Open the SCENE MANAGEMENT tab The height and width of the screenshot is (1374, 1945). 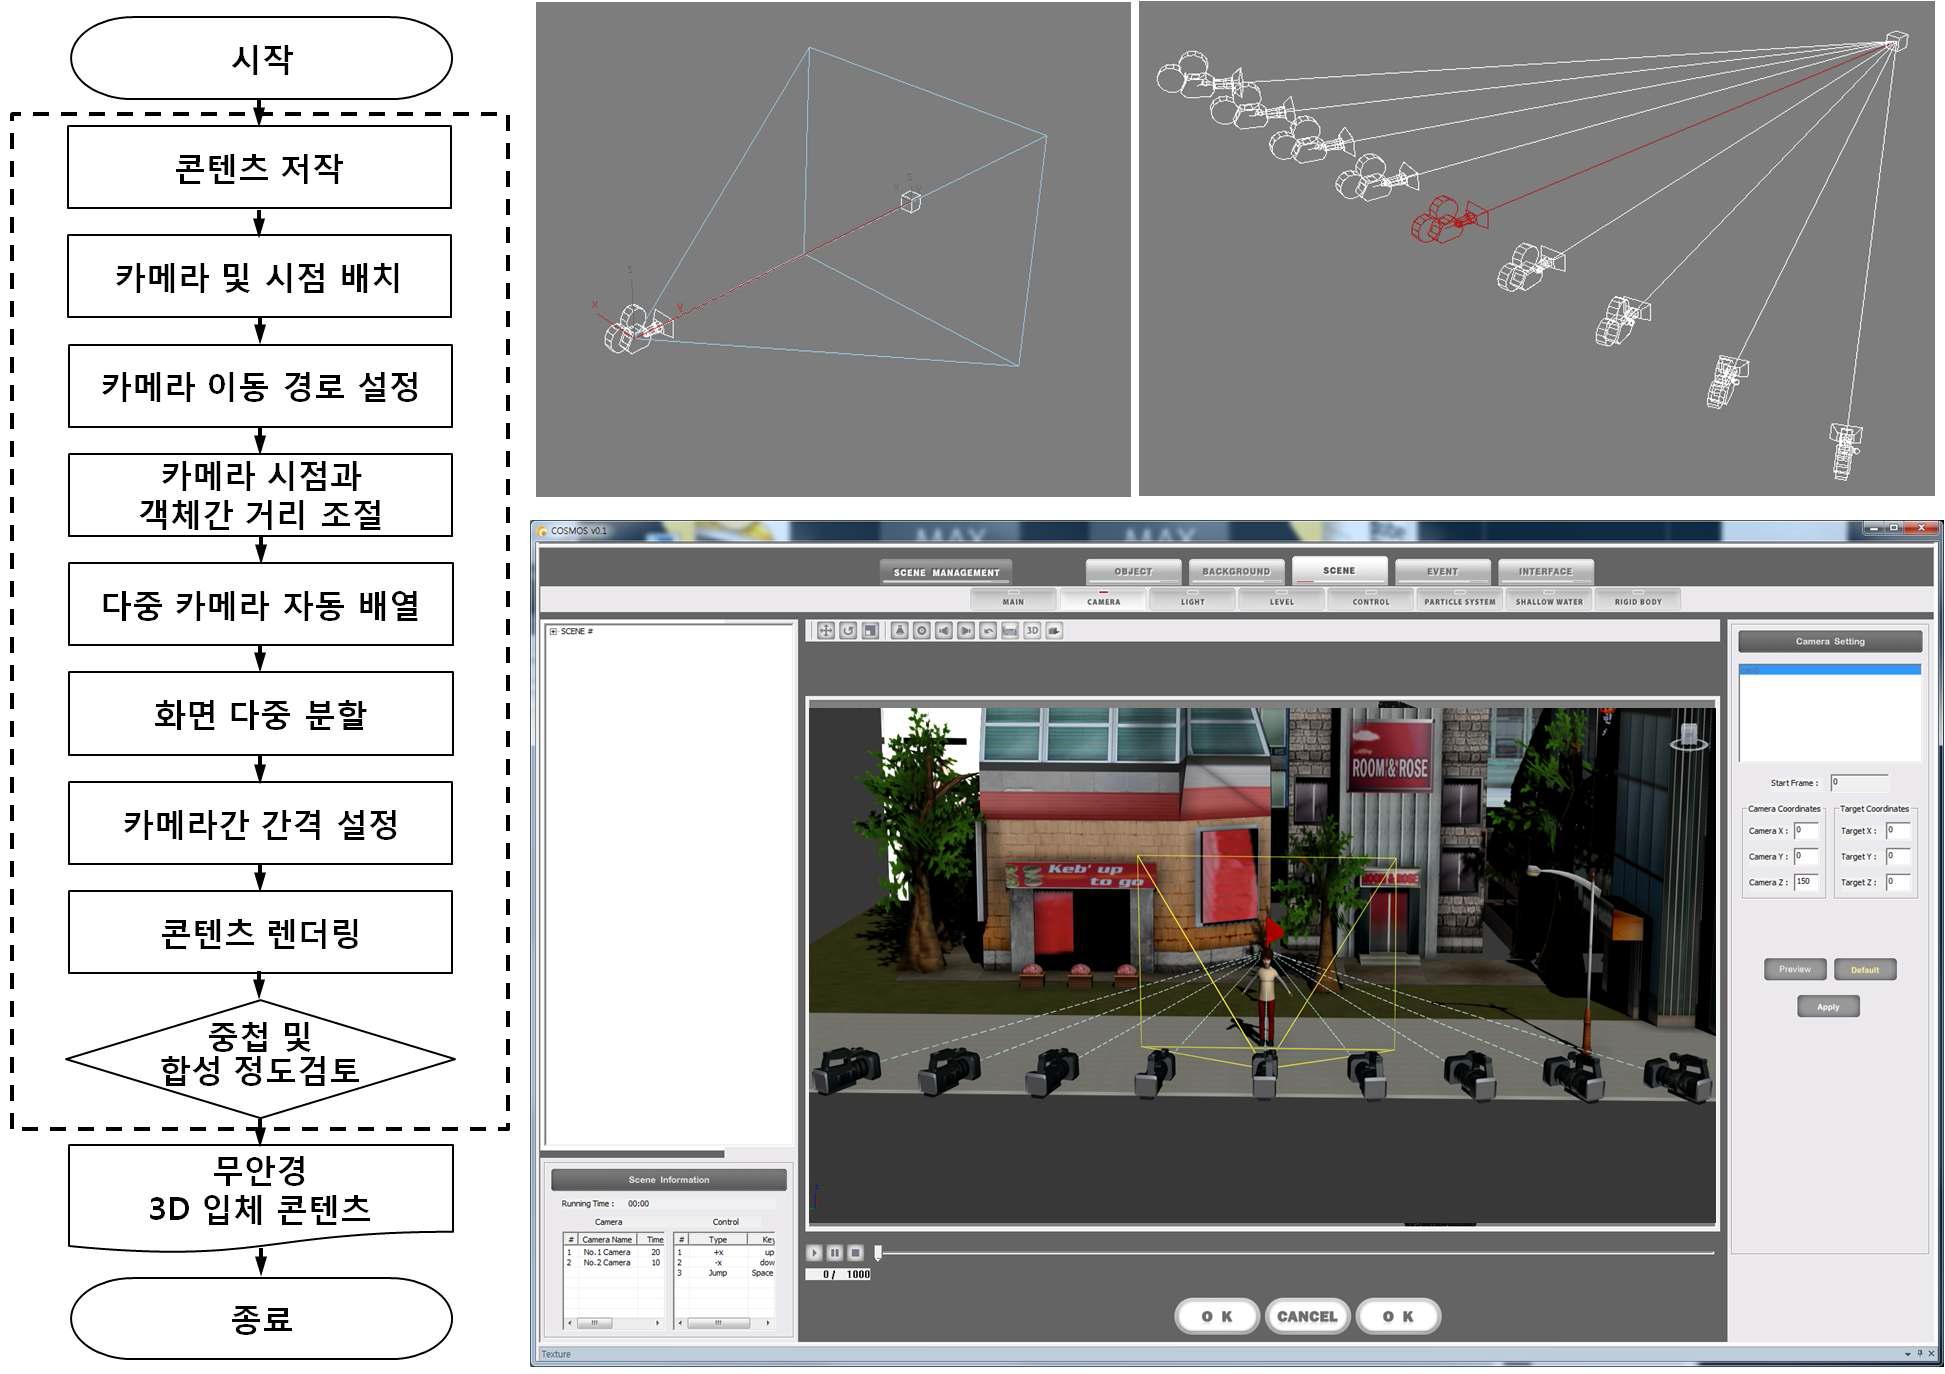click(x=946, y=573)
